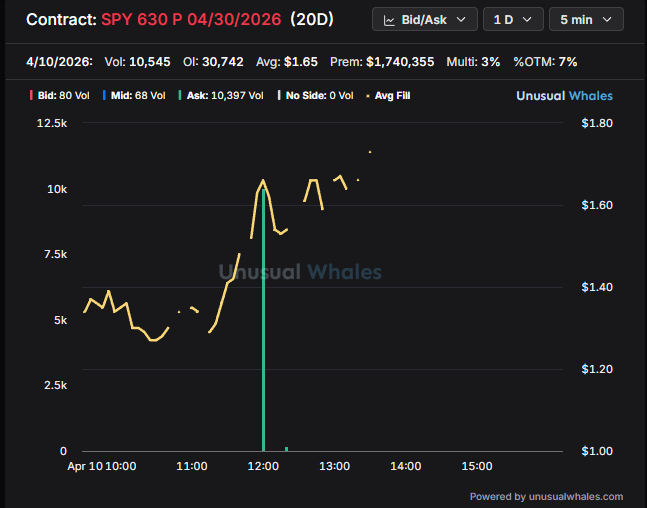Click the Unusual Whales logo near the legend
The image size is (647, 508).
click(x=564, y=96)
